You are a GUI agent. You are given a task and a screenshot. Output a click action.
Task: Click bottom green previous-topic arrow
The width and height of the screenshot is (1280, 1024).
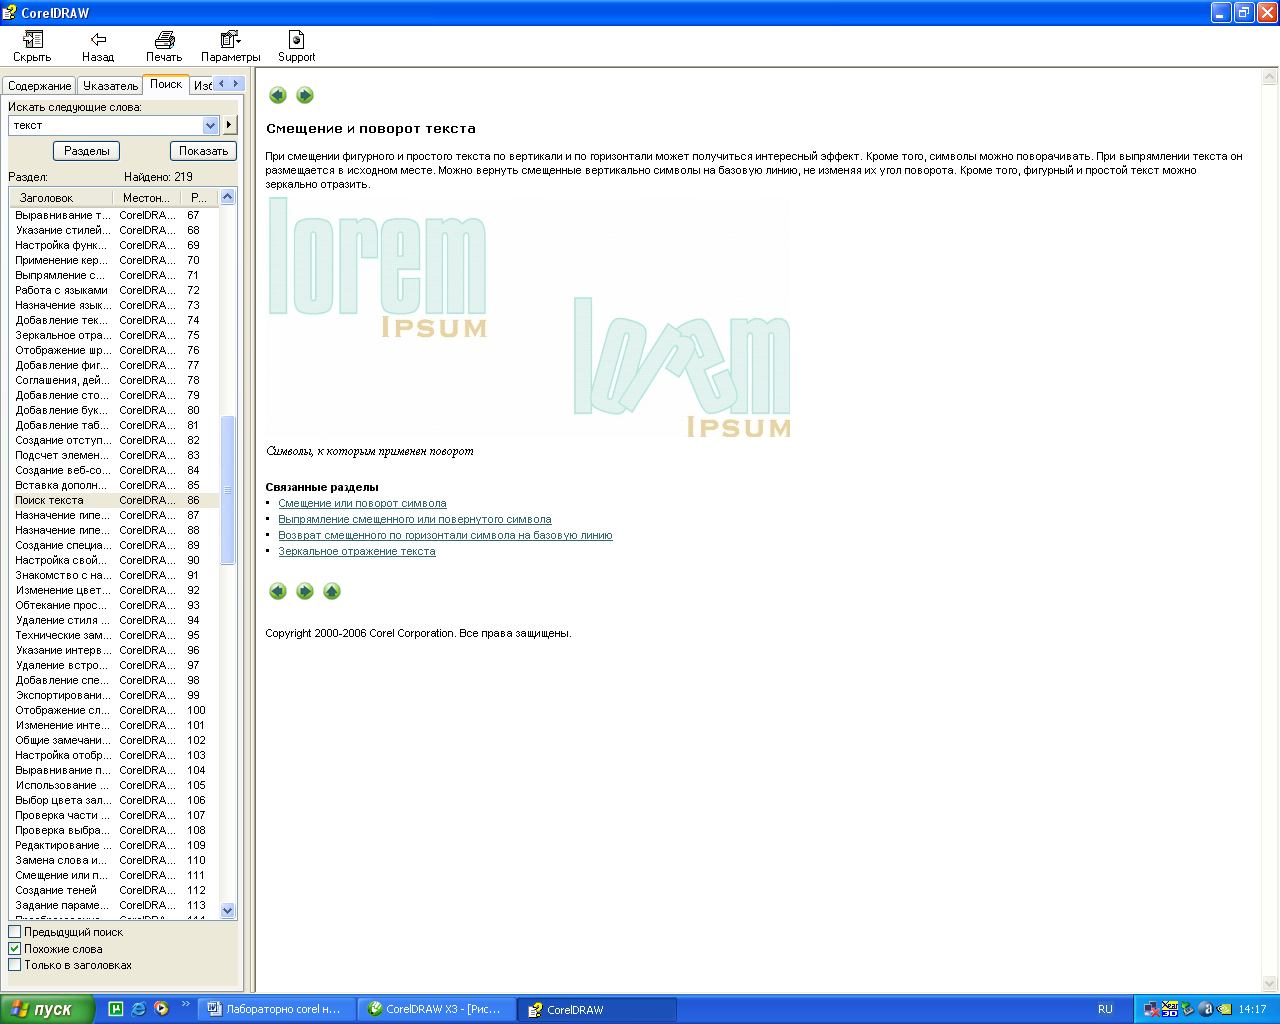278,591
